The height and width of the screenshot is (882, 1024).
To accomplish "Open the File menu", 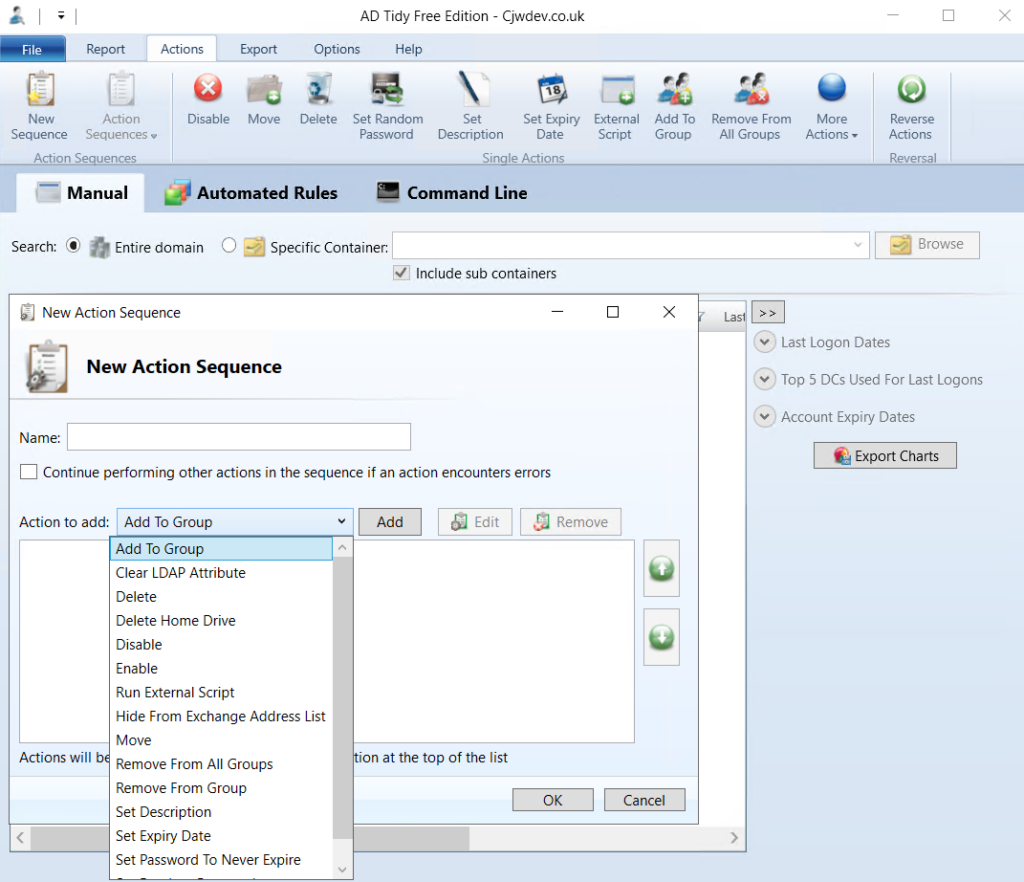I will (32, 49).
